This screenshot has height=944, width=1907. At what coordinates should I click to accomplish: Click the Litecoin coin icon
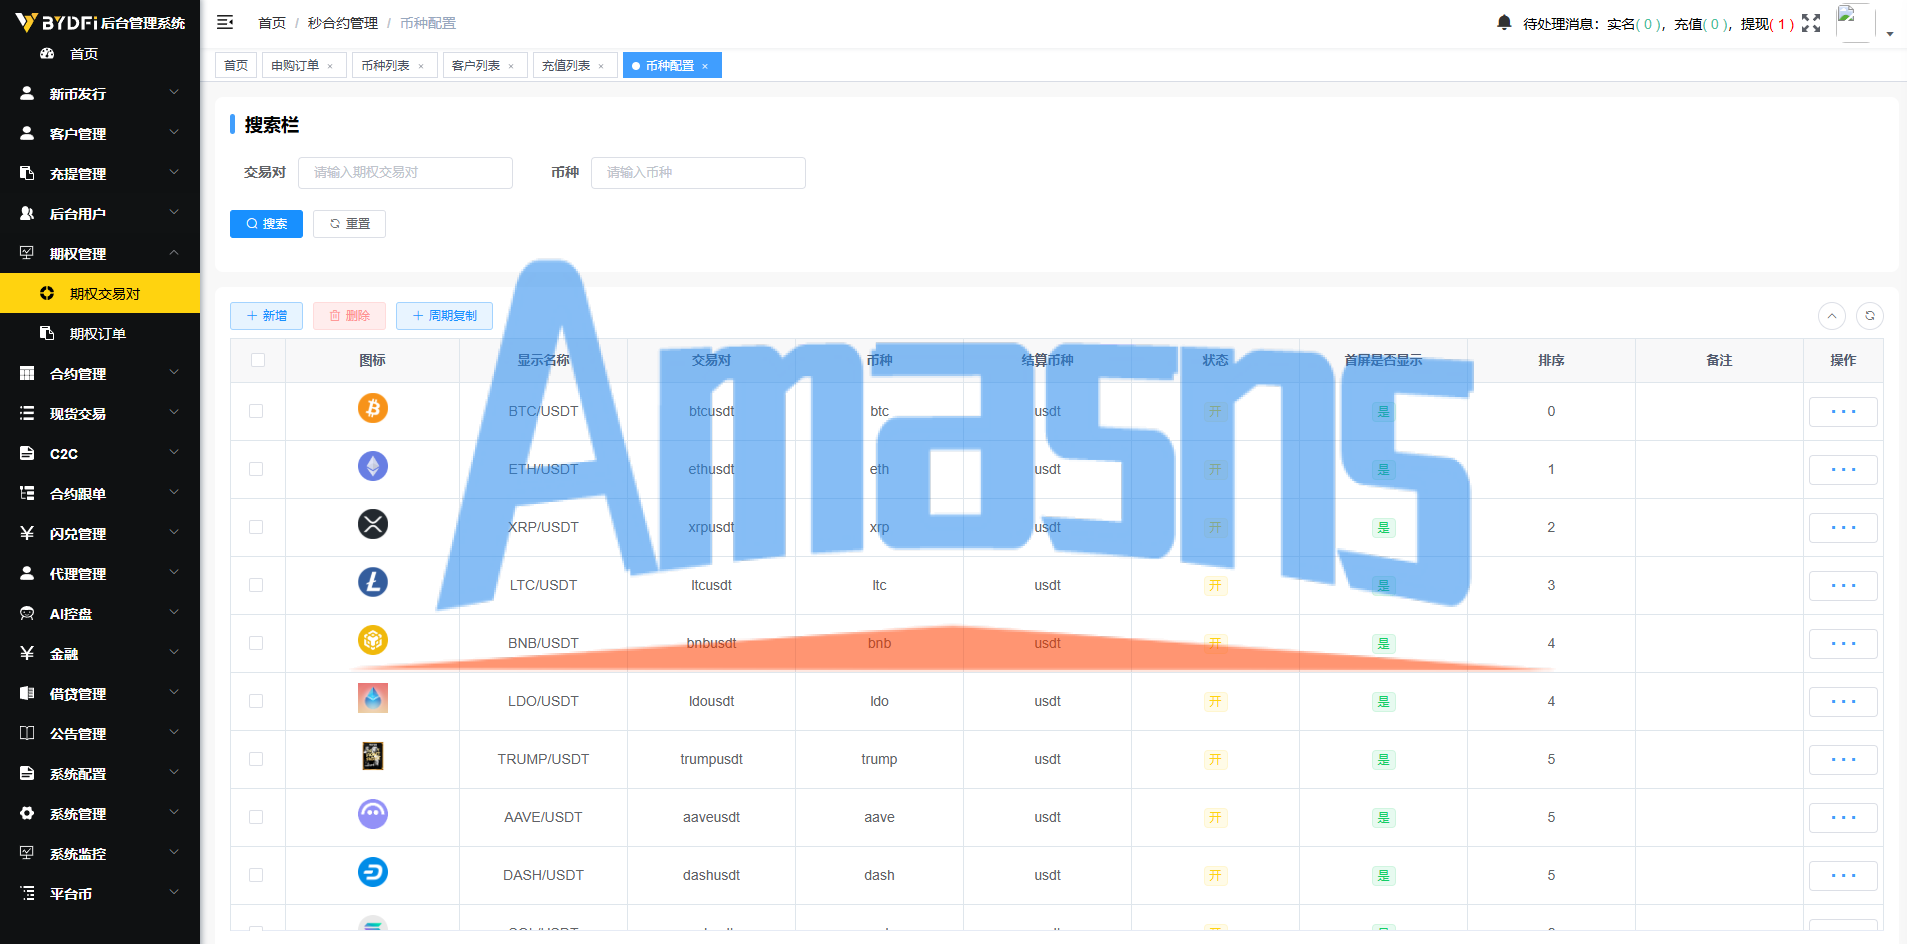(x=373, y=582)
